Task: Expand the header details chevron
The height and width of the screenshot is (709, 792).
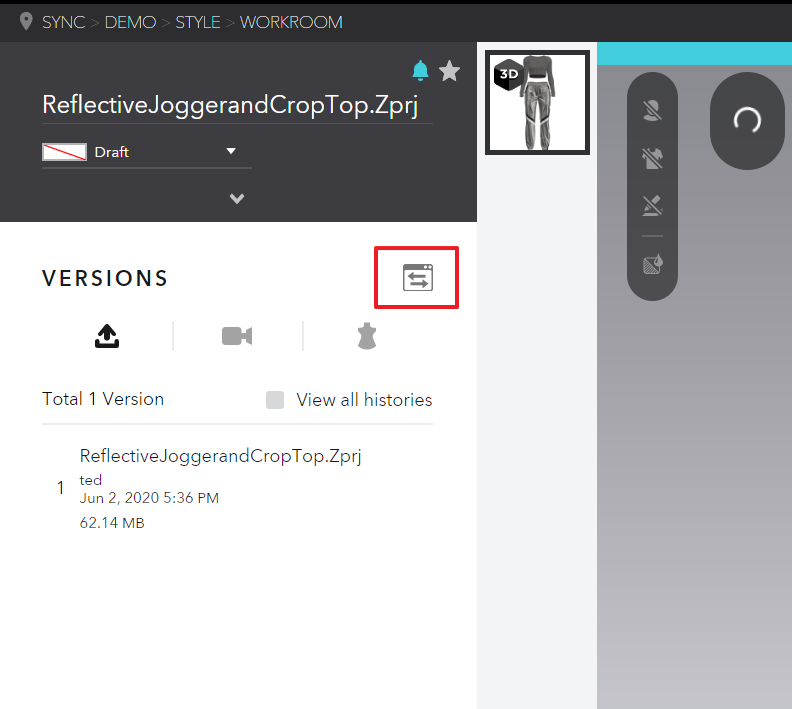Action: point(237,198)
